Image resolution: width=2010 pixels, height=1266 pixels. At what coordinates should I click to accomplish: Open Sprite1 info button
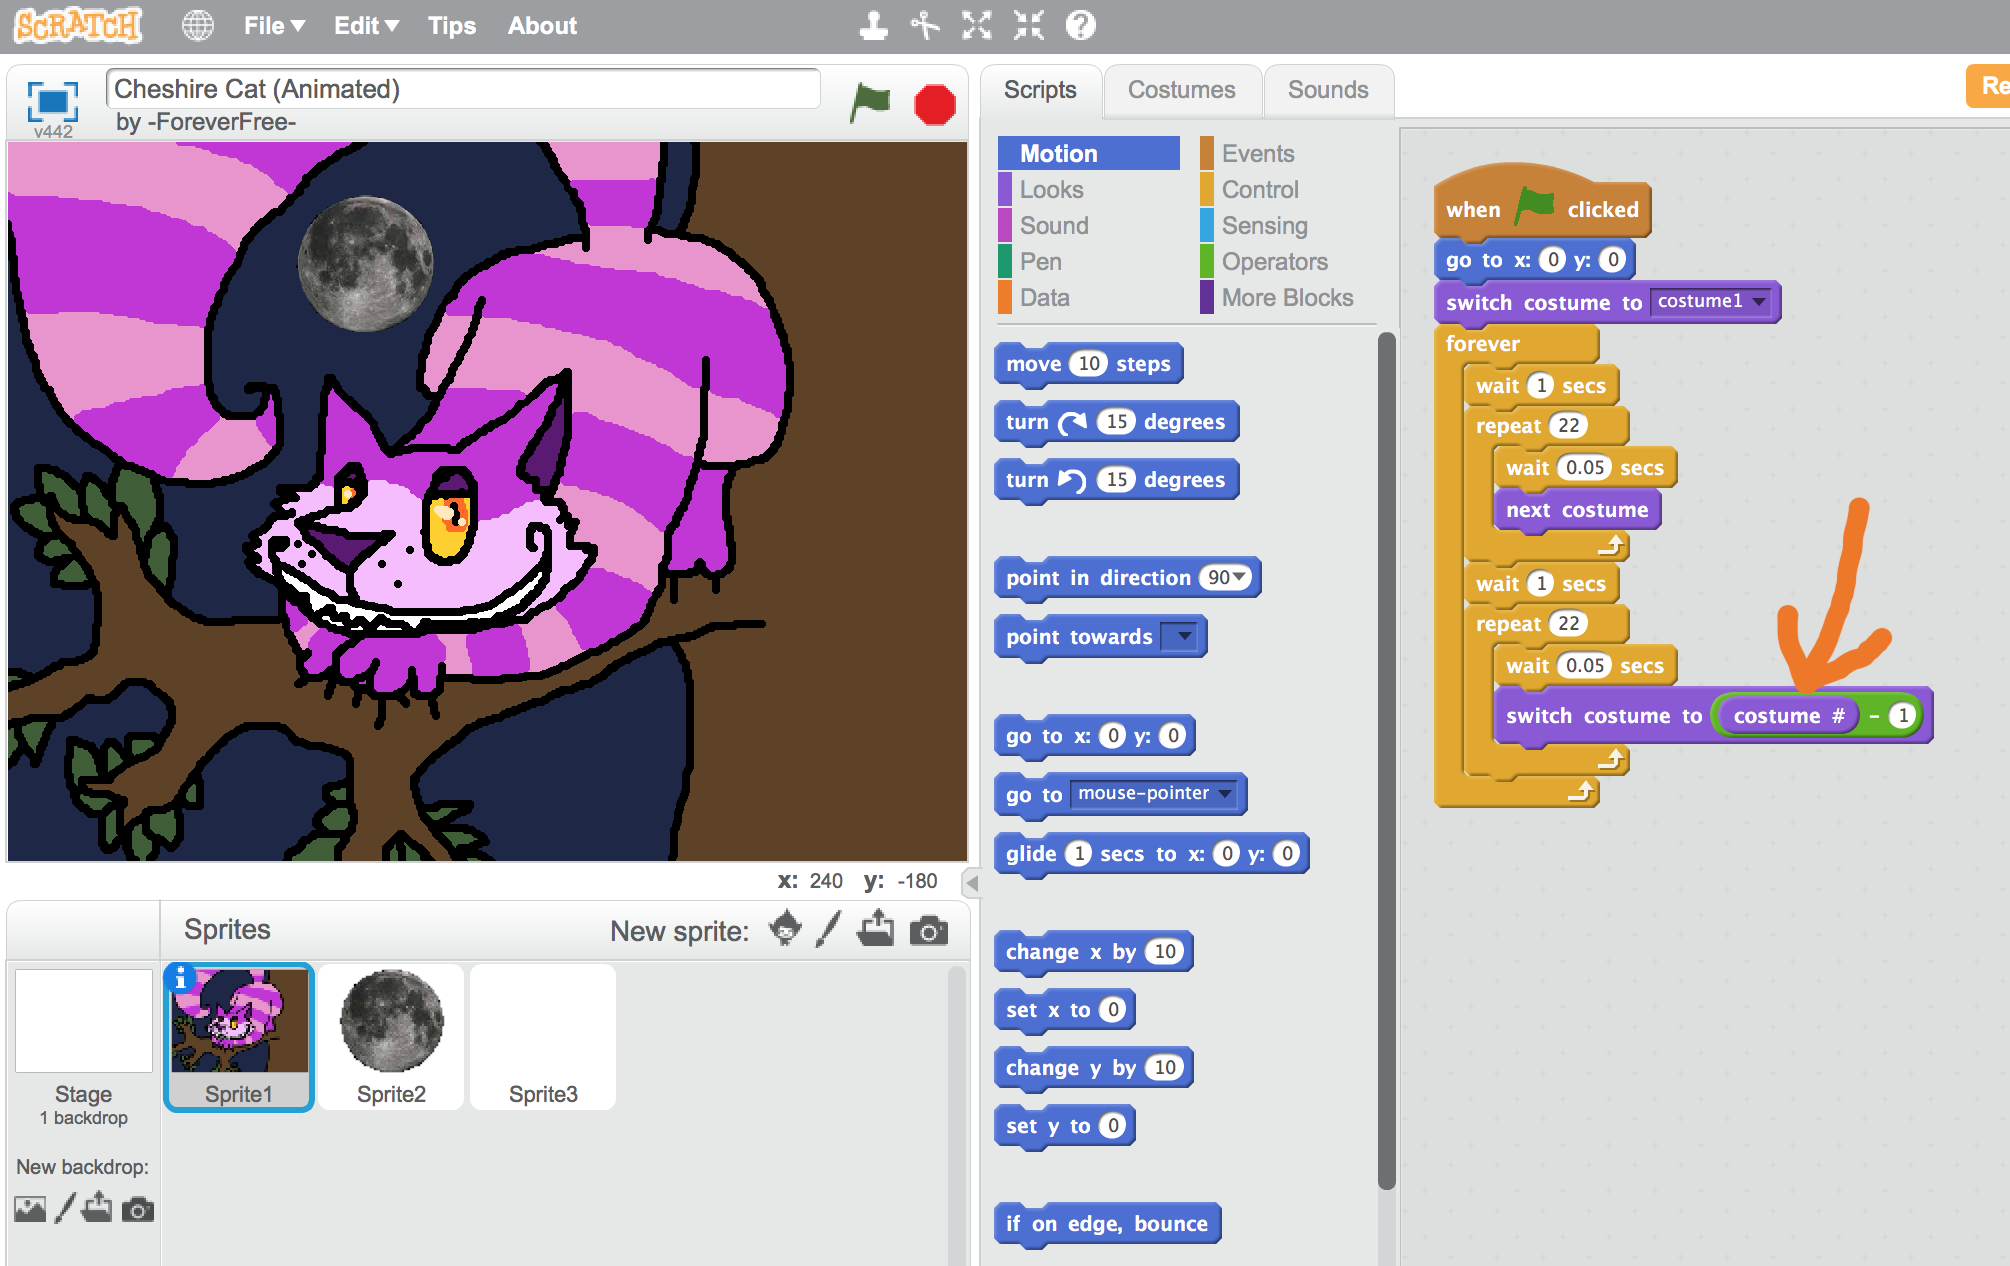tap(180, 978)
